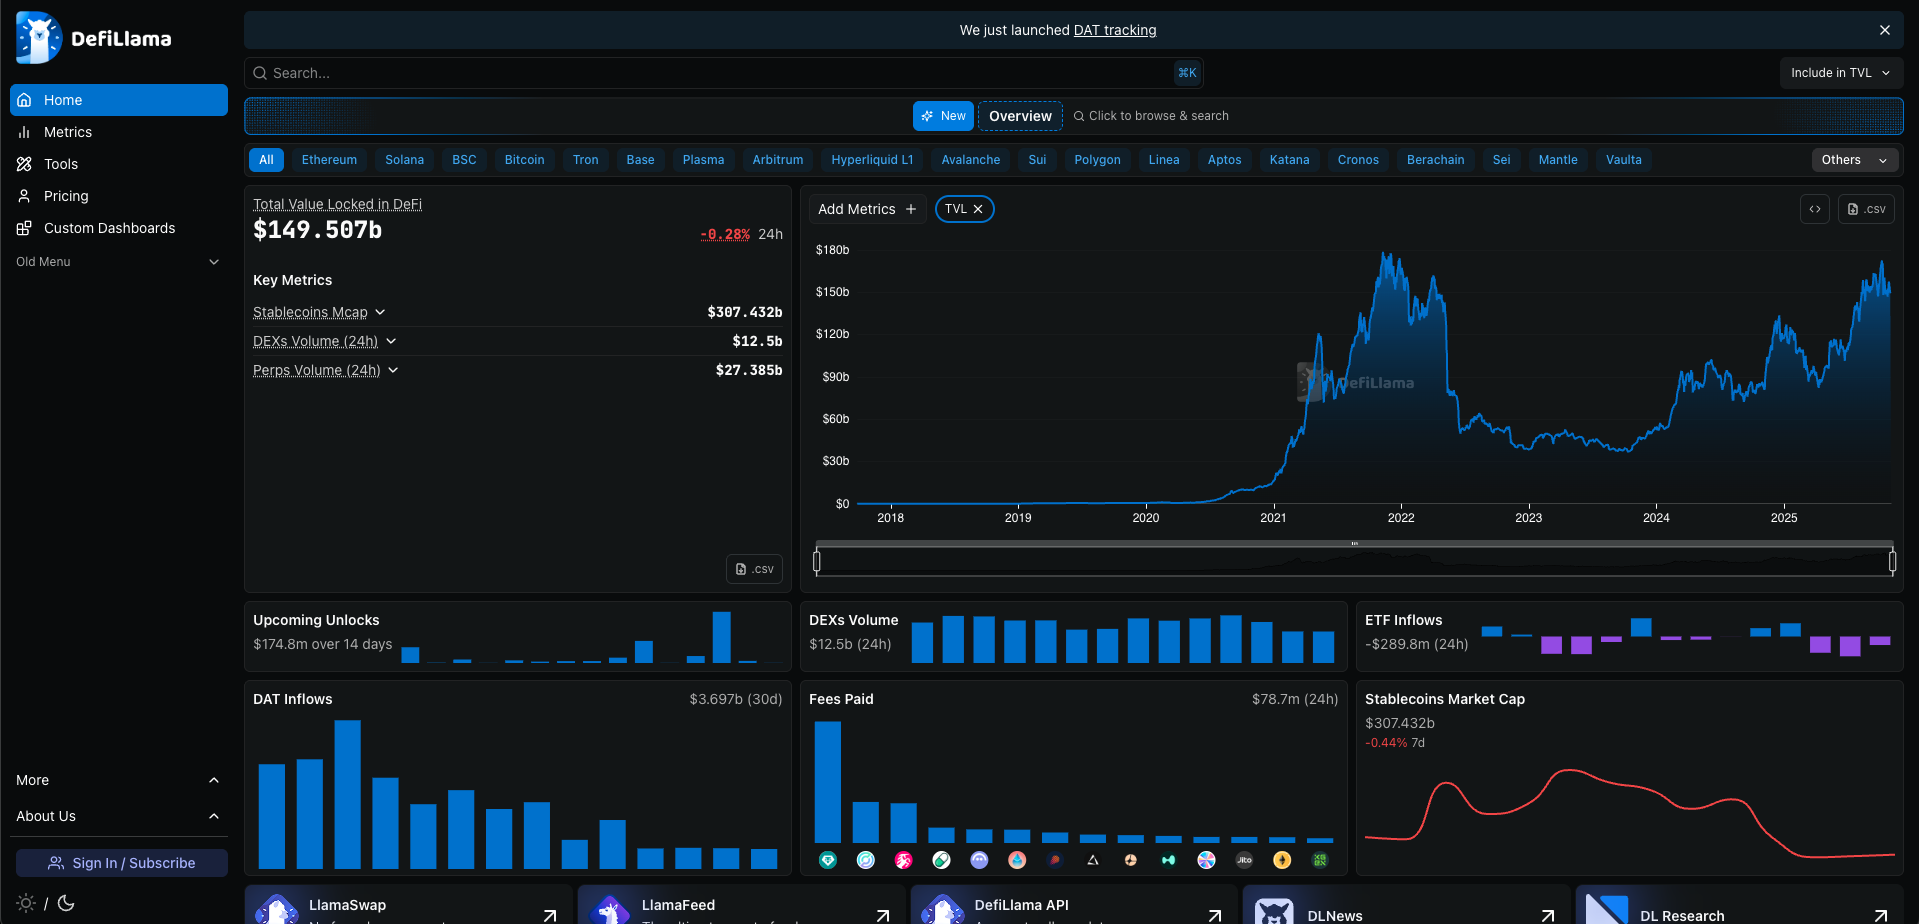Download chart data with the .csv icon
Image resolution: width=1919 pixels, height=924 pixels.
(x=1866, y=209)
